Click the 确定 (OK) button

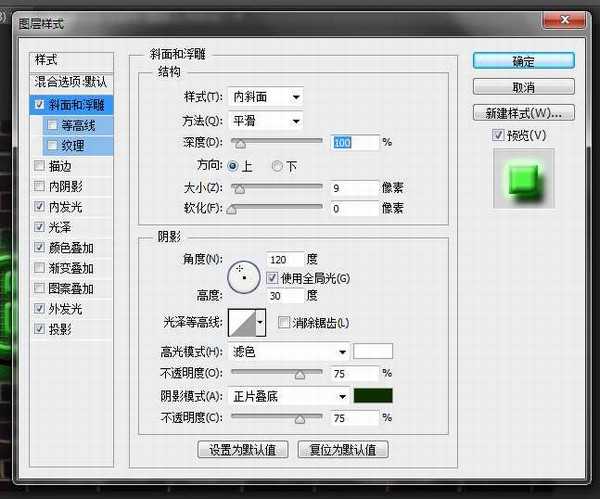(524, 62)
